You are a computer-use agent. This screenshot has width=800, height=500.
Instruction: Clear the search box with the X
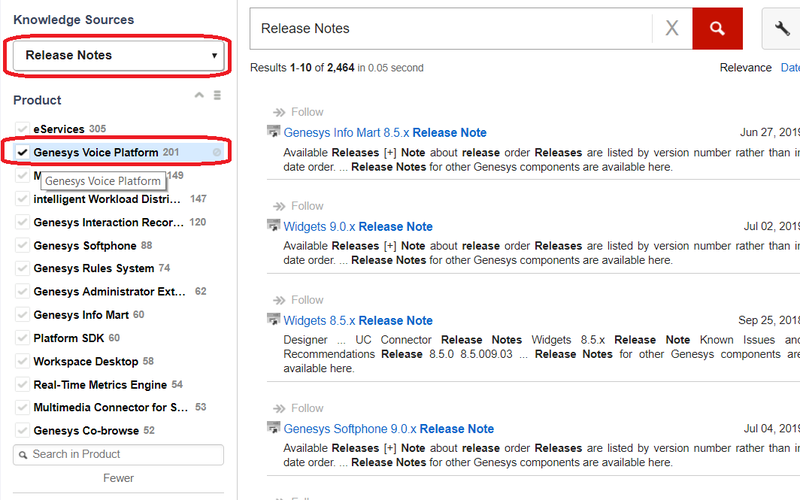[x=672, y=28]
